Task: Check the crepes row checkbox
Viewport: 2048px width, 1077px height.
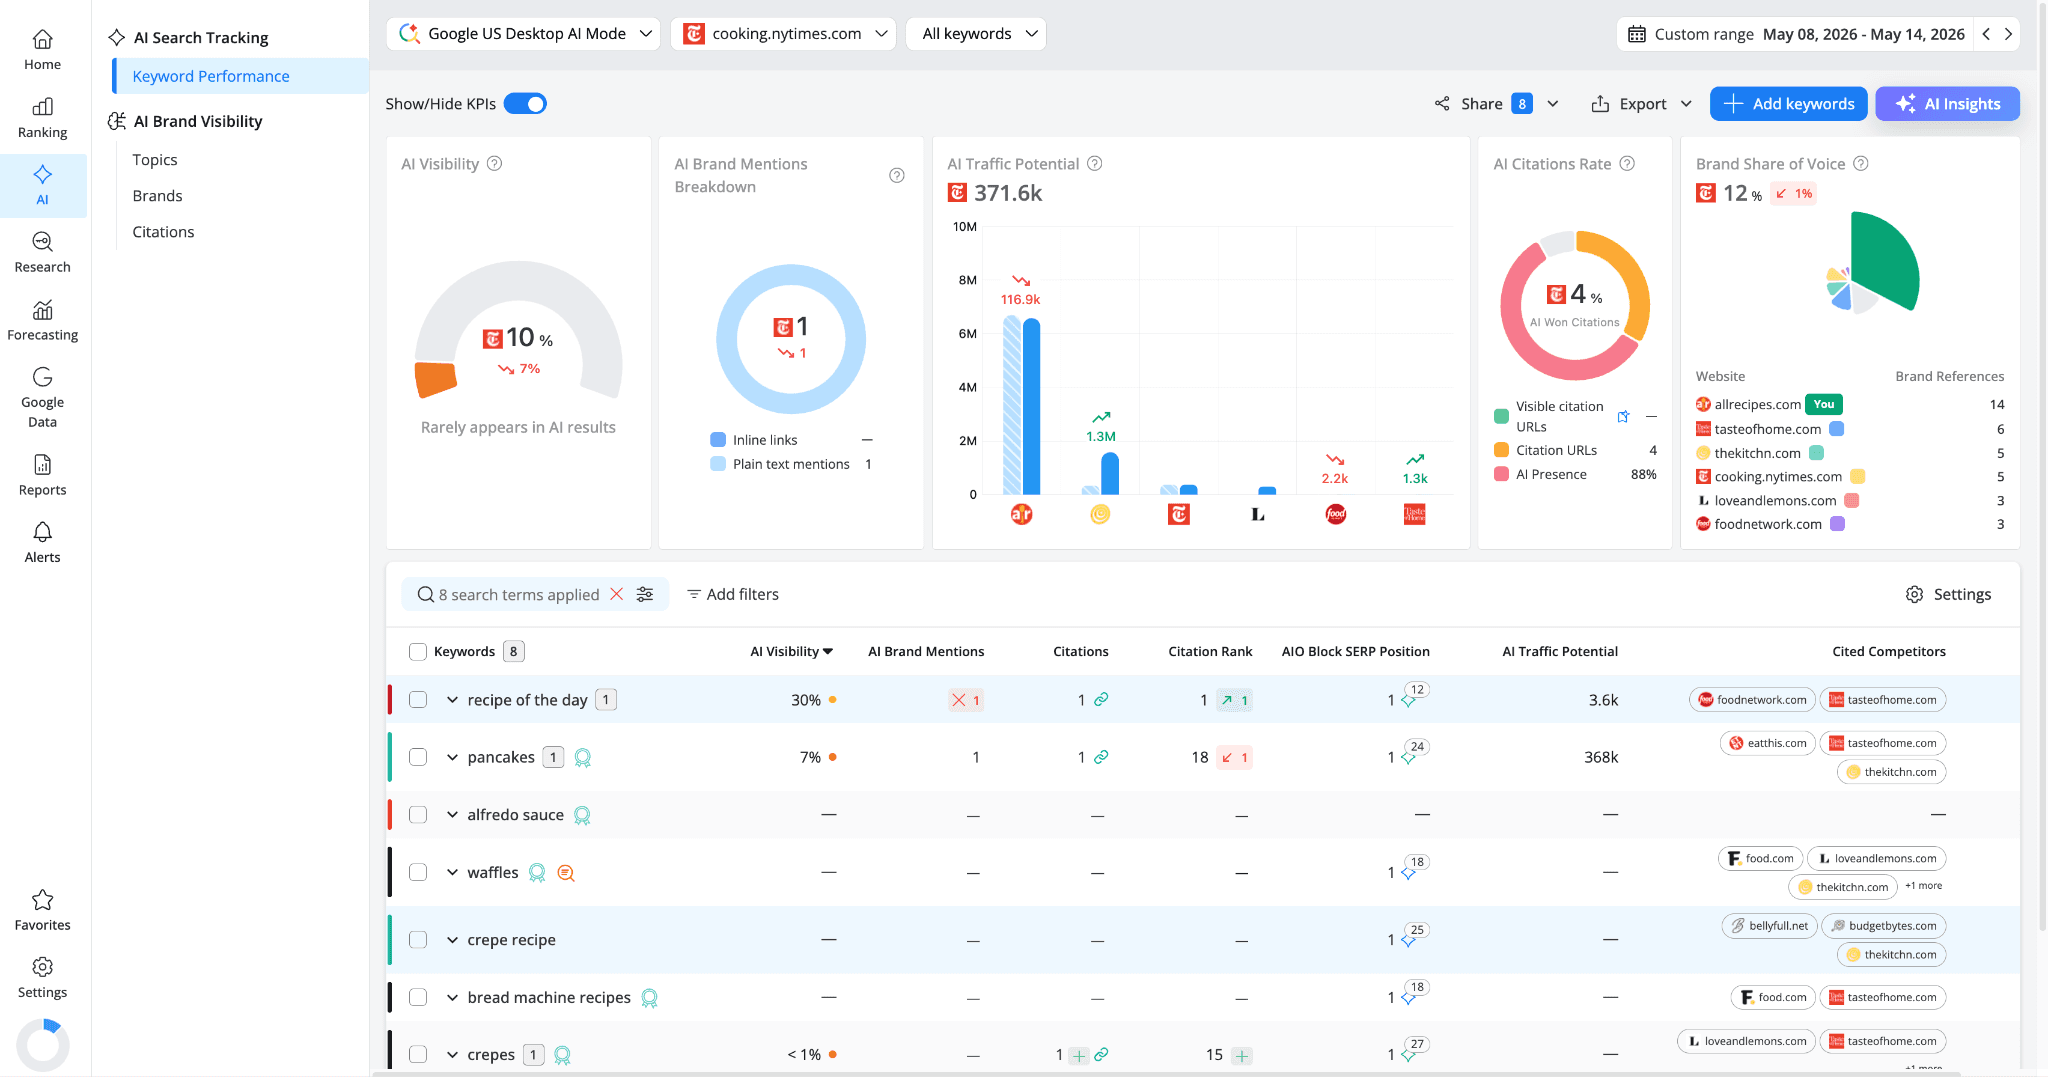Action: click(418, 1055)
